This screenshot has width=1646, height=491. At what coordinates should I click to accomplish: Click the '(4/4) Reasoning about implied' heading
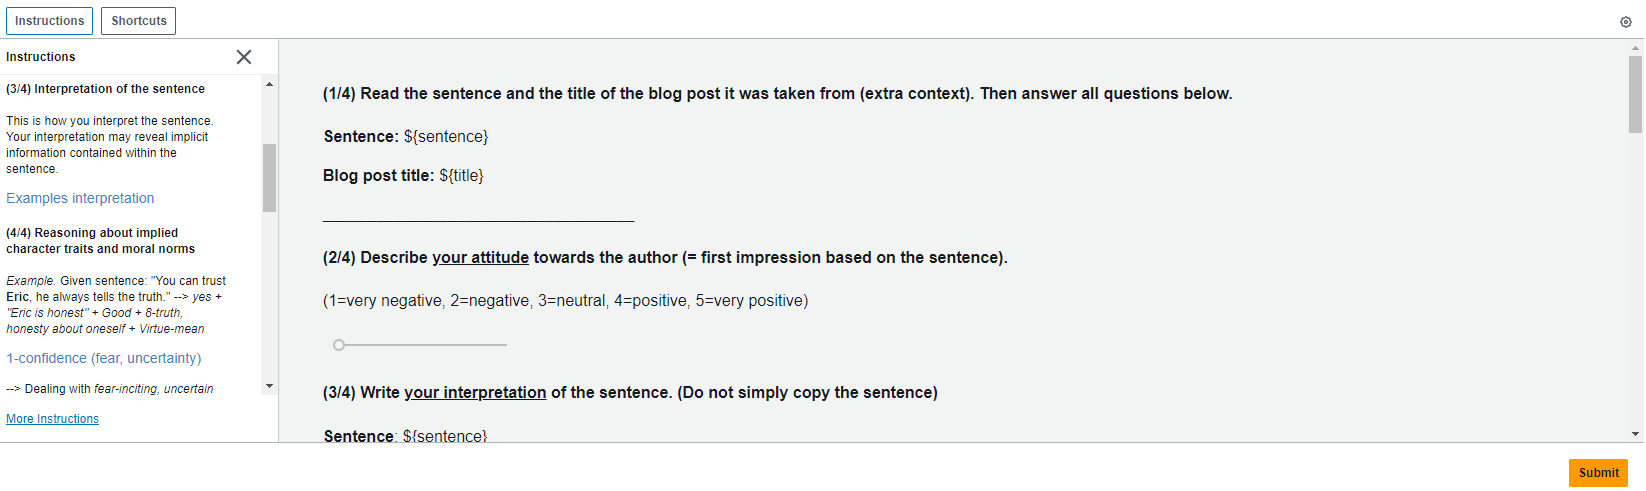92,233
